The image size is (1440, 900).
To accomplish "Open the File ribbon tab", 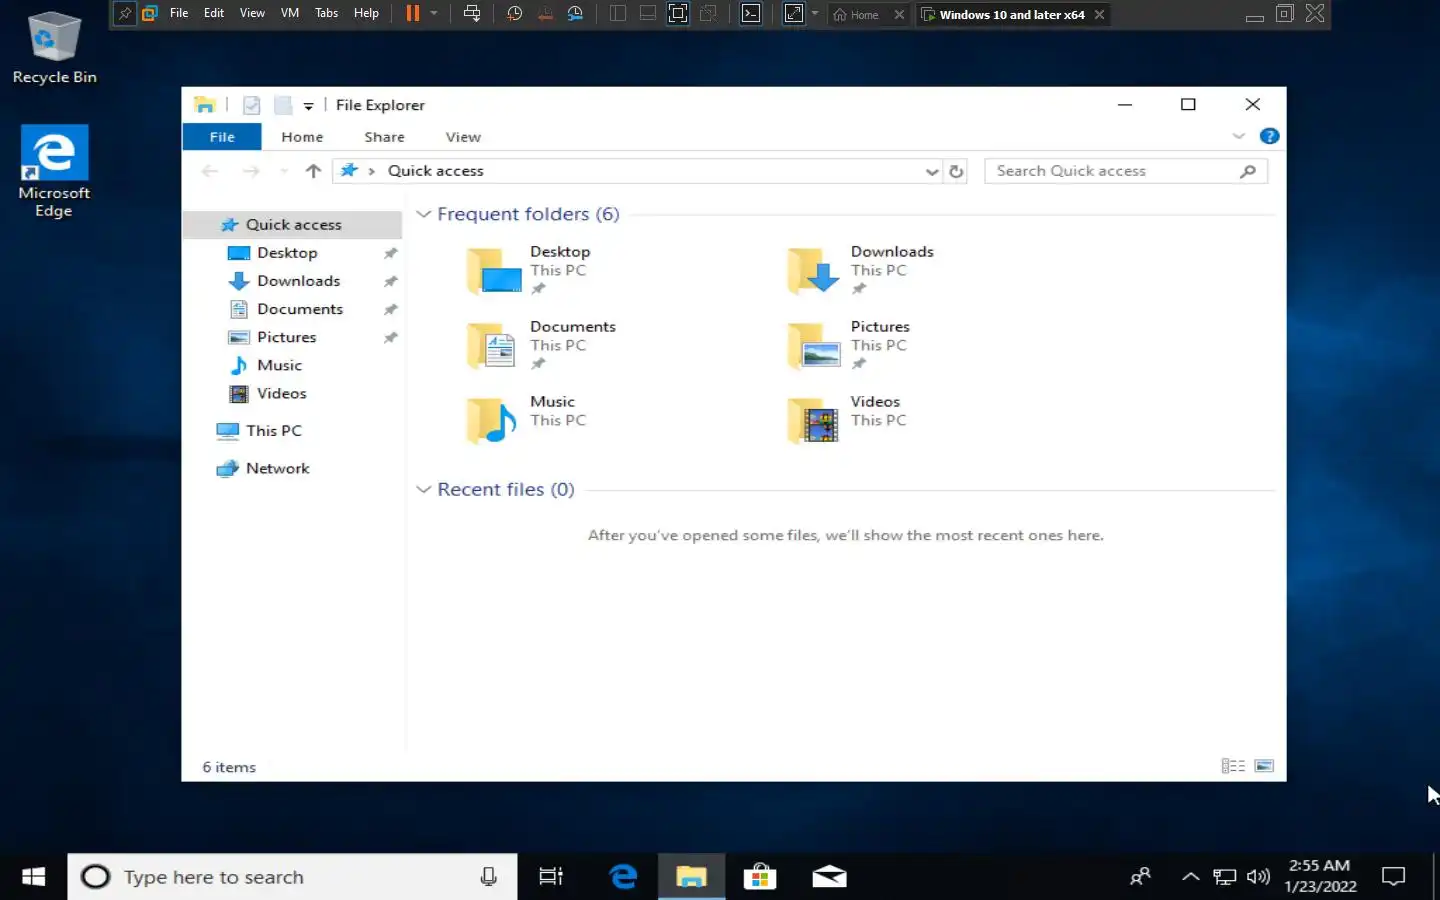I will [x=222, y=137].
